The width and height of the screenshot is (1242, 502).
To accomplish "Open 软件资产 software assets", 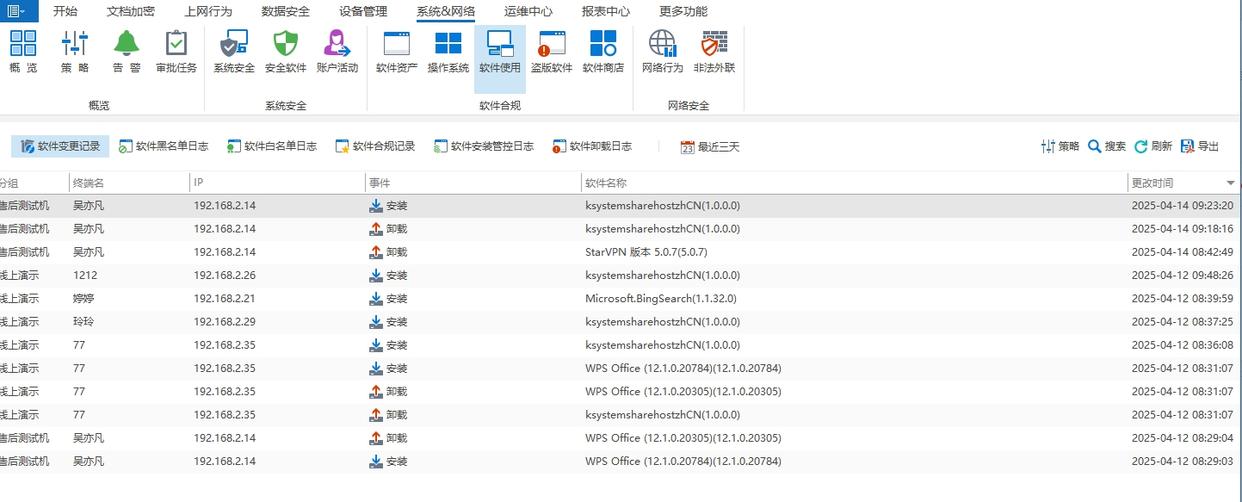I will (396, 52).
